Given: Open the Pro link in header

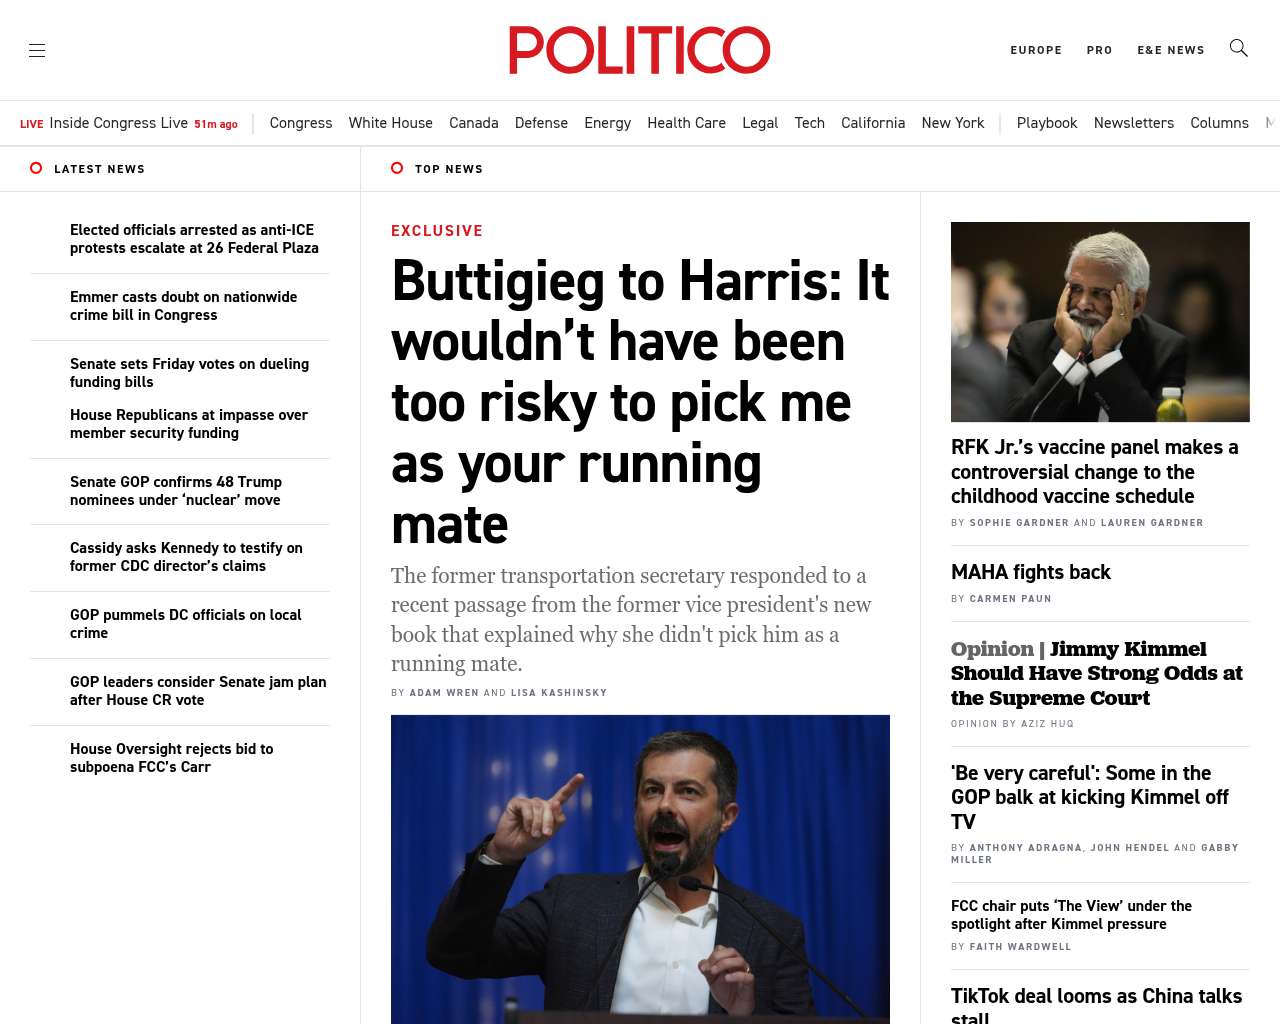Looking at the screenshot, I should pos(1099,50).
